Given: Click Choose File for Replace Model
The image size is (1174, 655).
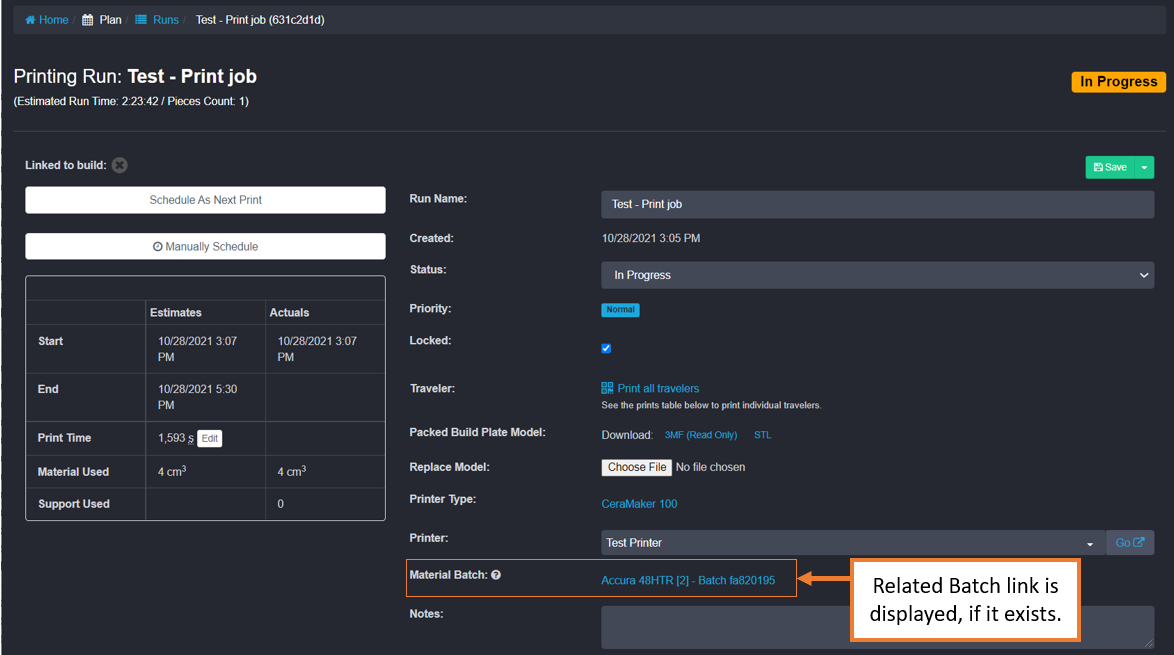Looking at the screenshot, I should 637,467.
